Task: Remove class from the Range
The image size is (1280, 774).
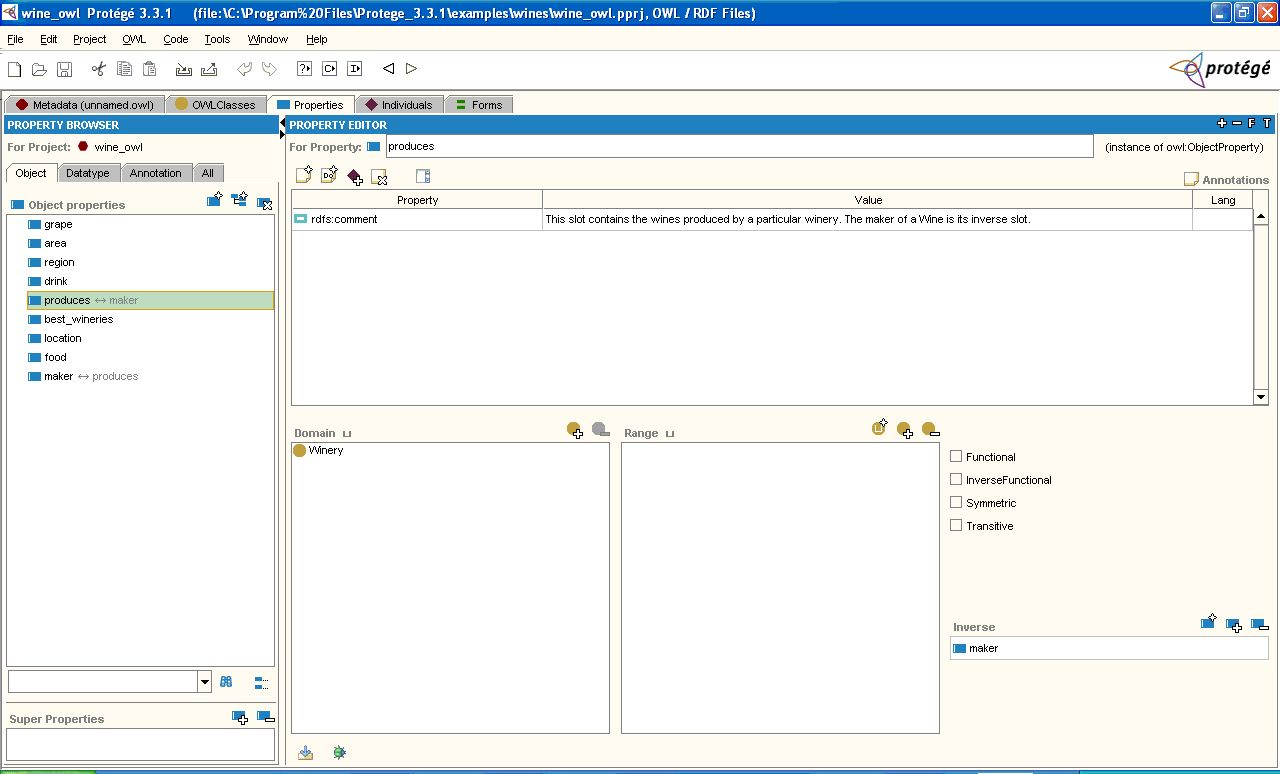Action: (930, 430)
